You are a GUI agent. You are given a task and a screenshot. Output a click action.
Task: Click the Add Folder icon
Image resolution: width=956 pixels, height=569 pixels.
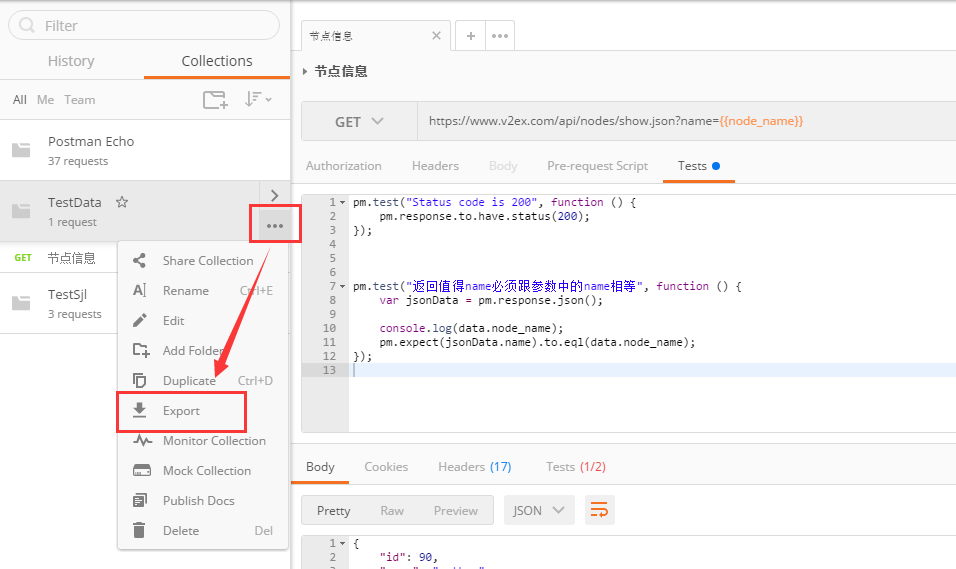[x=141, y=350]
